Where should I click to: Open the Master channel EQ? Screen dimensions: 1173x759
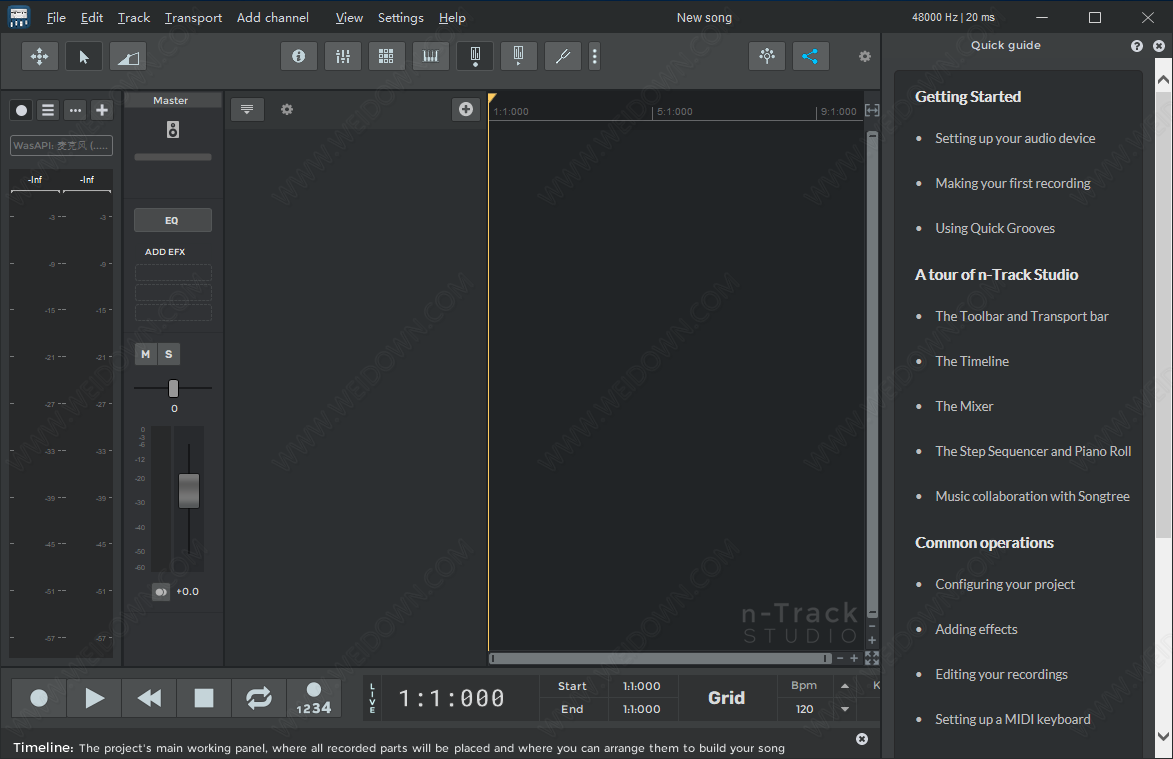tap(172, 221)
